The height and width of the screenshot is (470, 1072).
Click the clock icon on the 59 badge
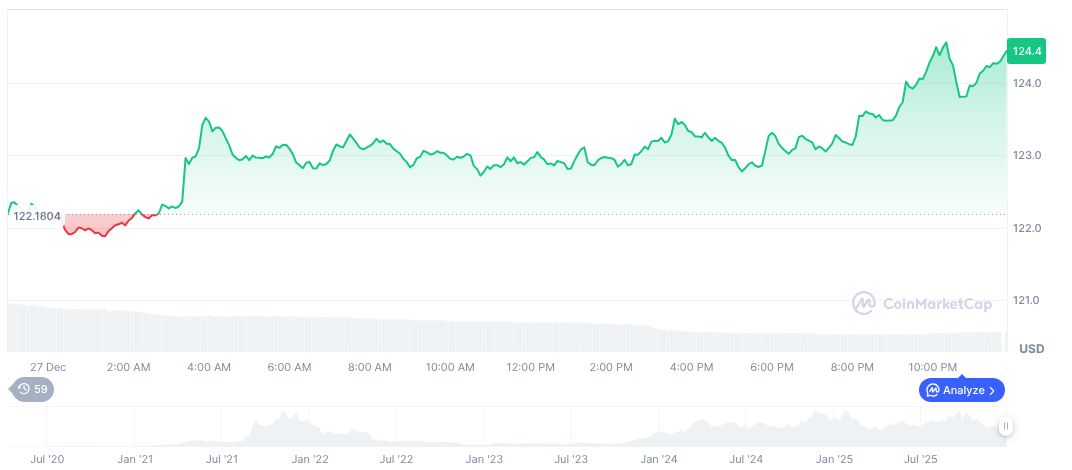(x=22, y=389)
